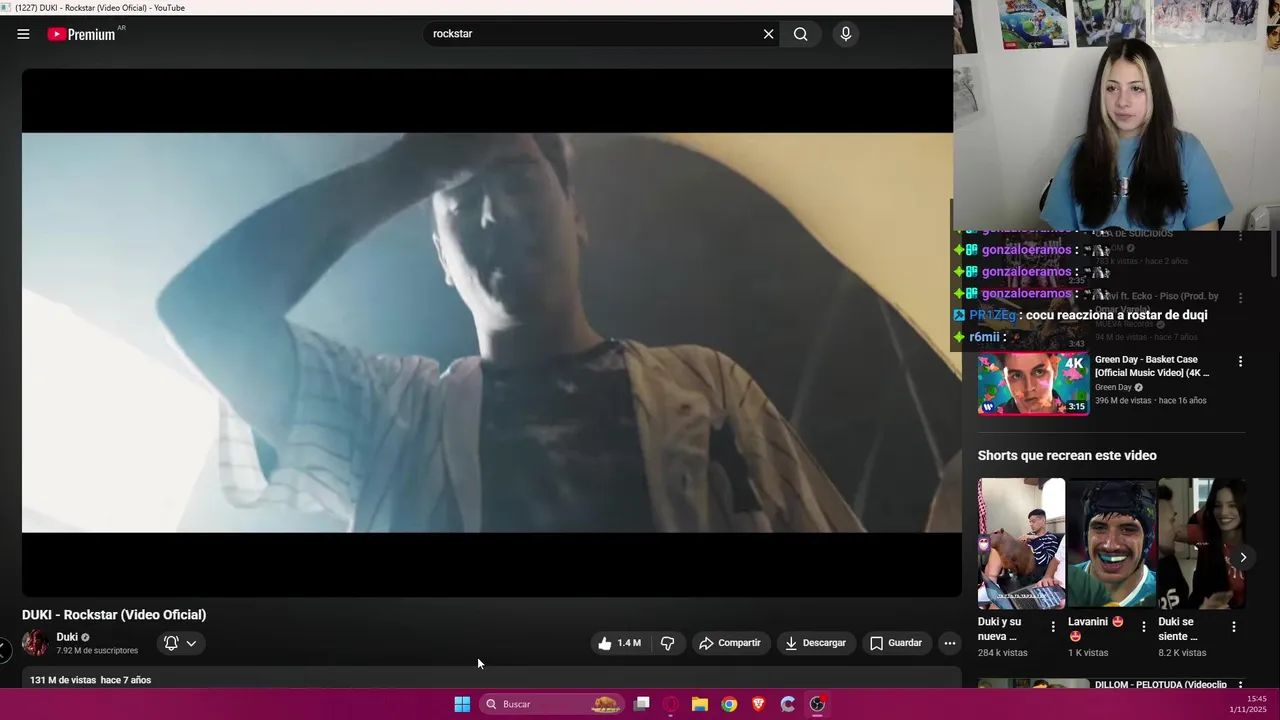Click the 'Shorts que recrean este video' heading
The height and width of the screenshot is (720, 1280).
click(x=1067, y=455)
